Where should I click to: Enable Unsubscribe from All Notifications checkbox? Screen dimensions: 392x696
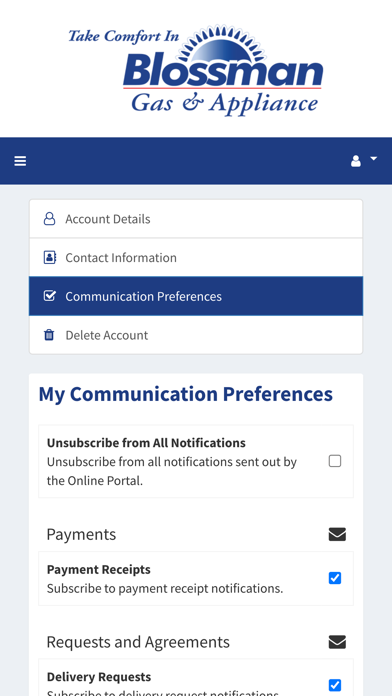pyautogui.click(x=335, y=461)
